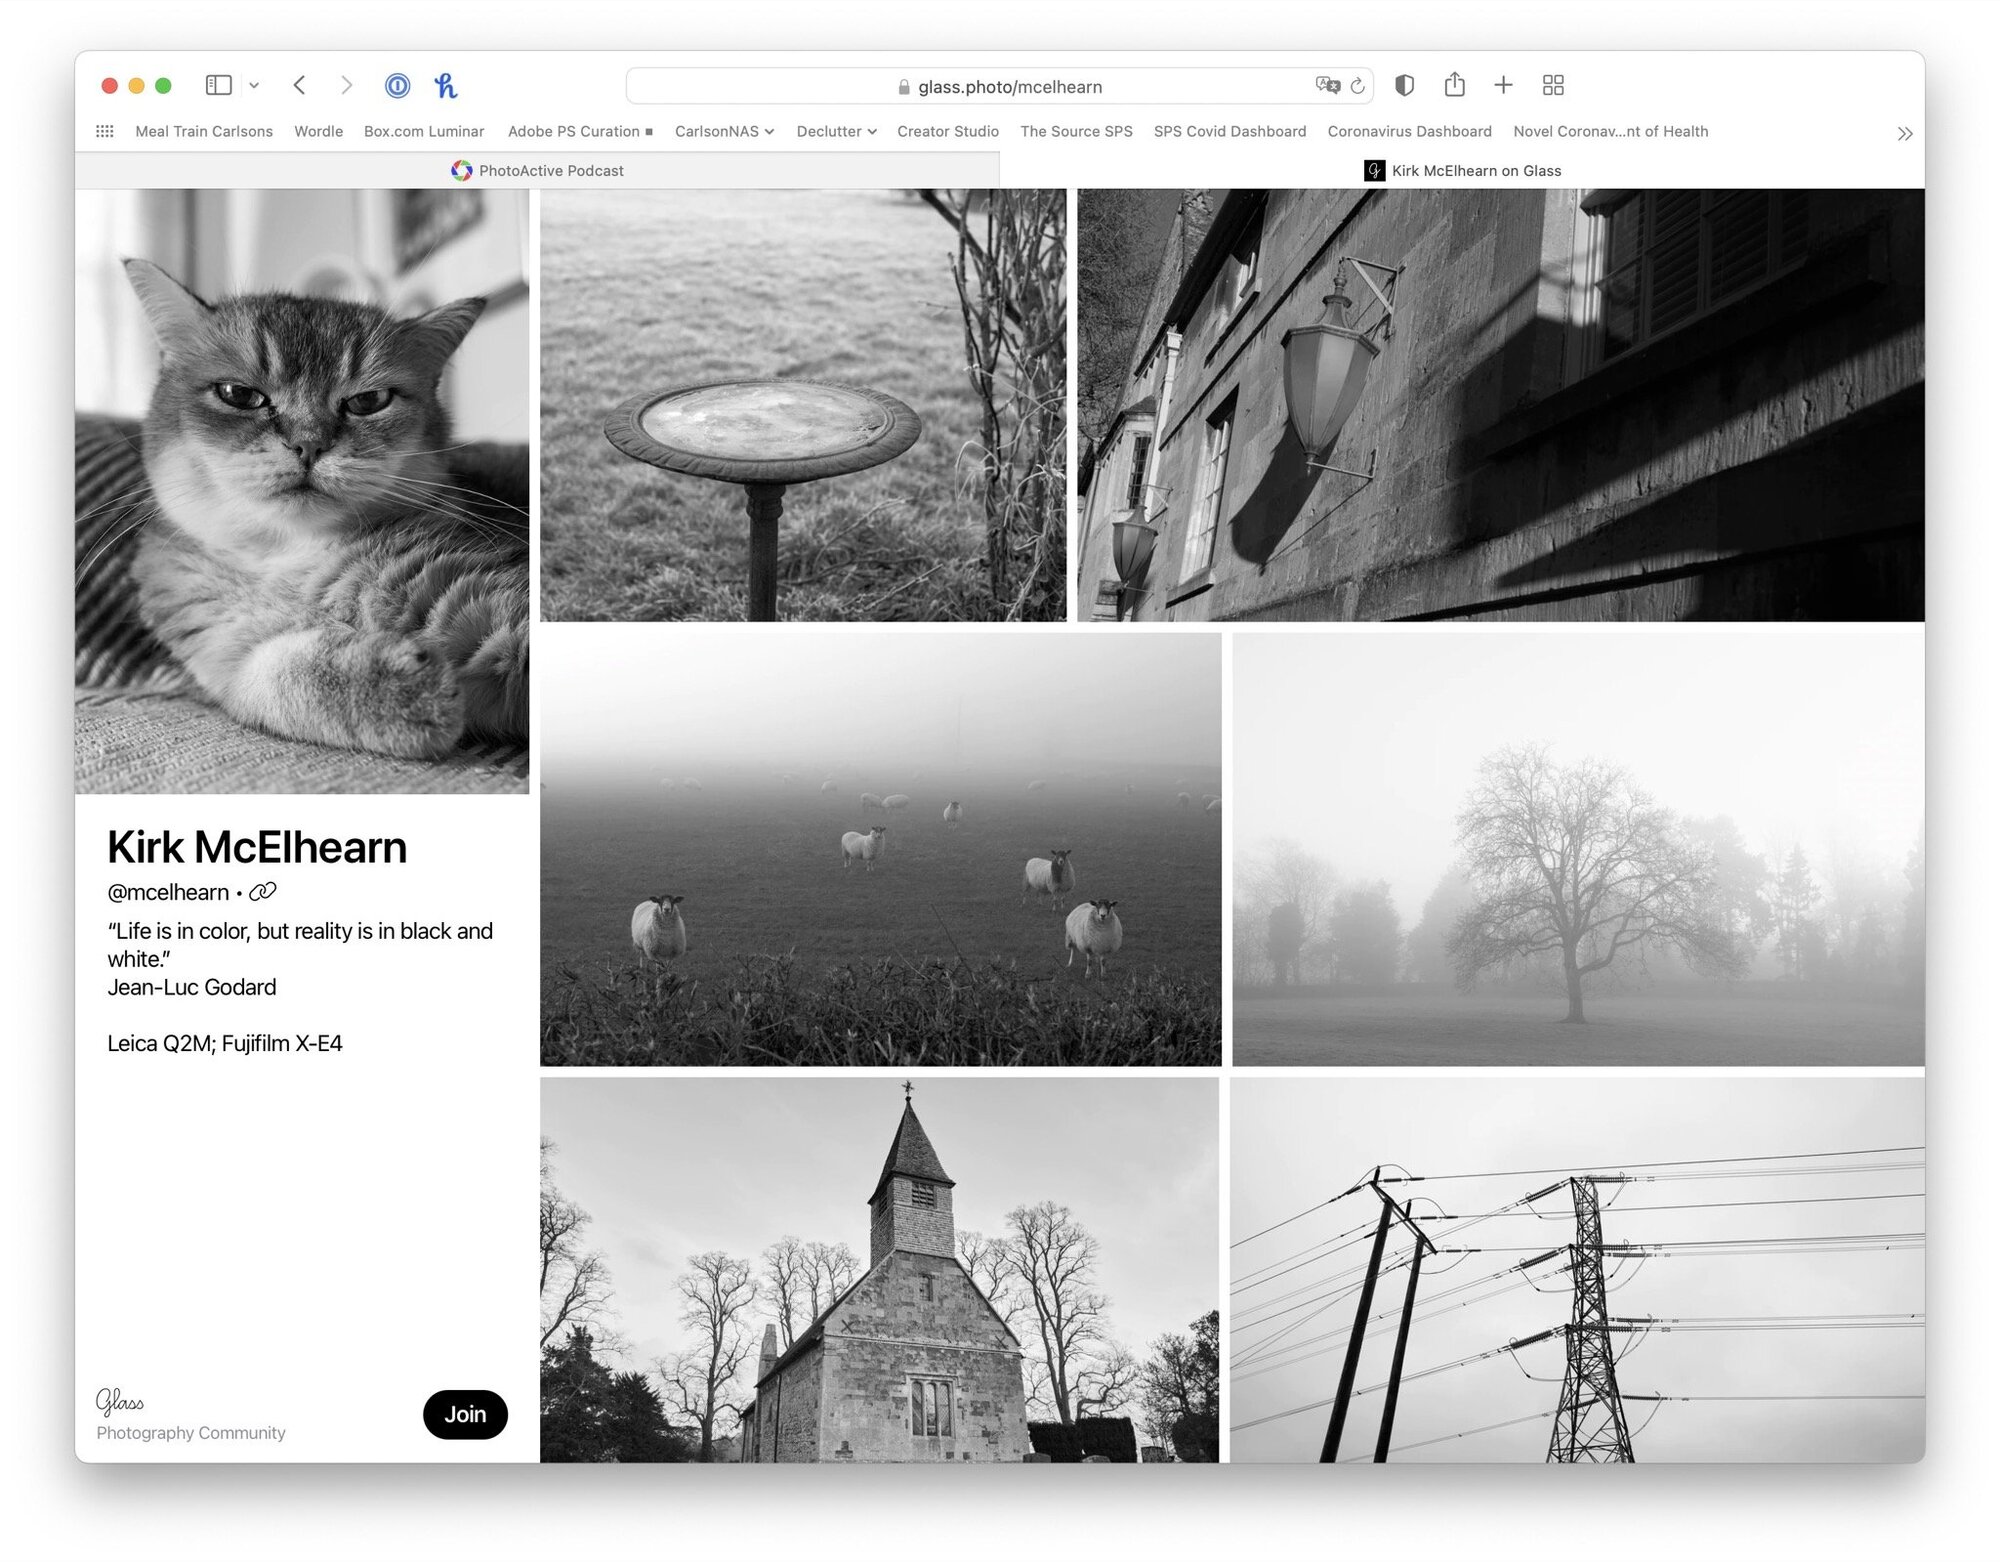
Task: Toggle the Safari sidebar button
Action: pos(218,86)
